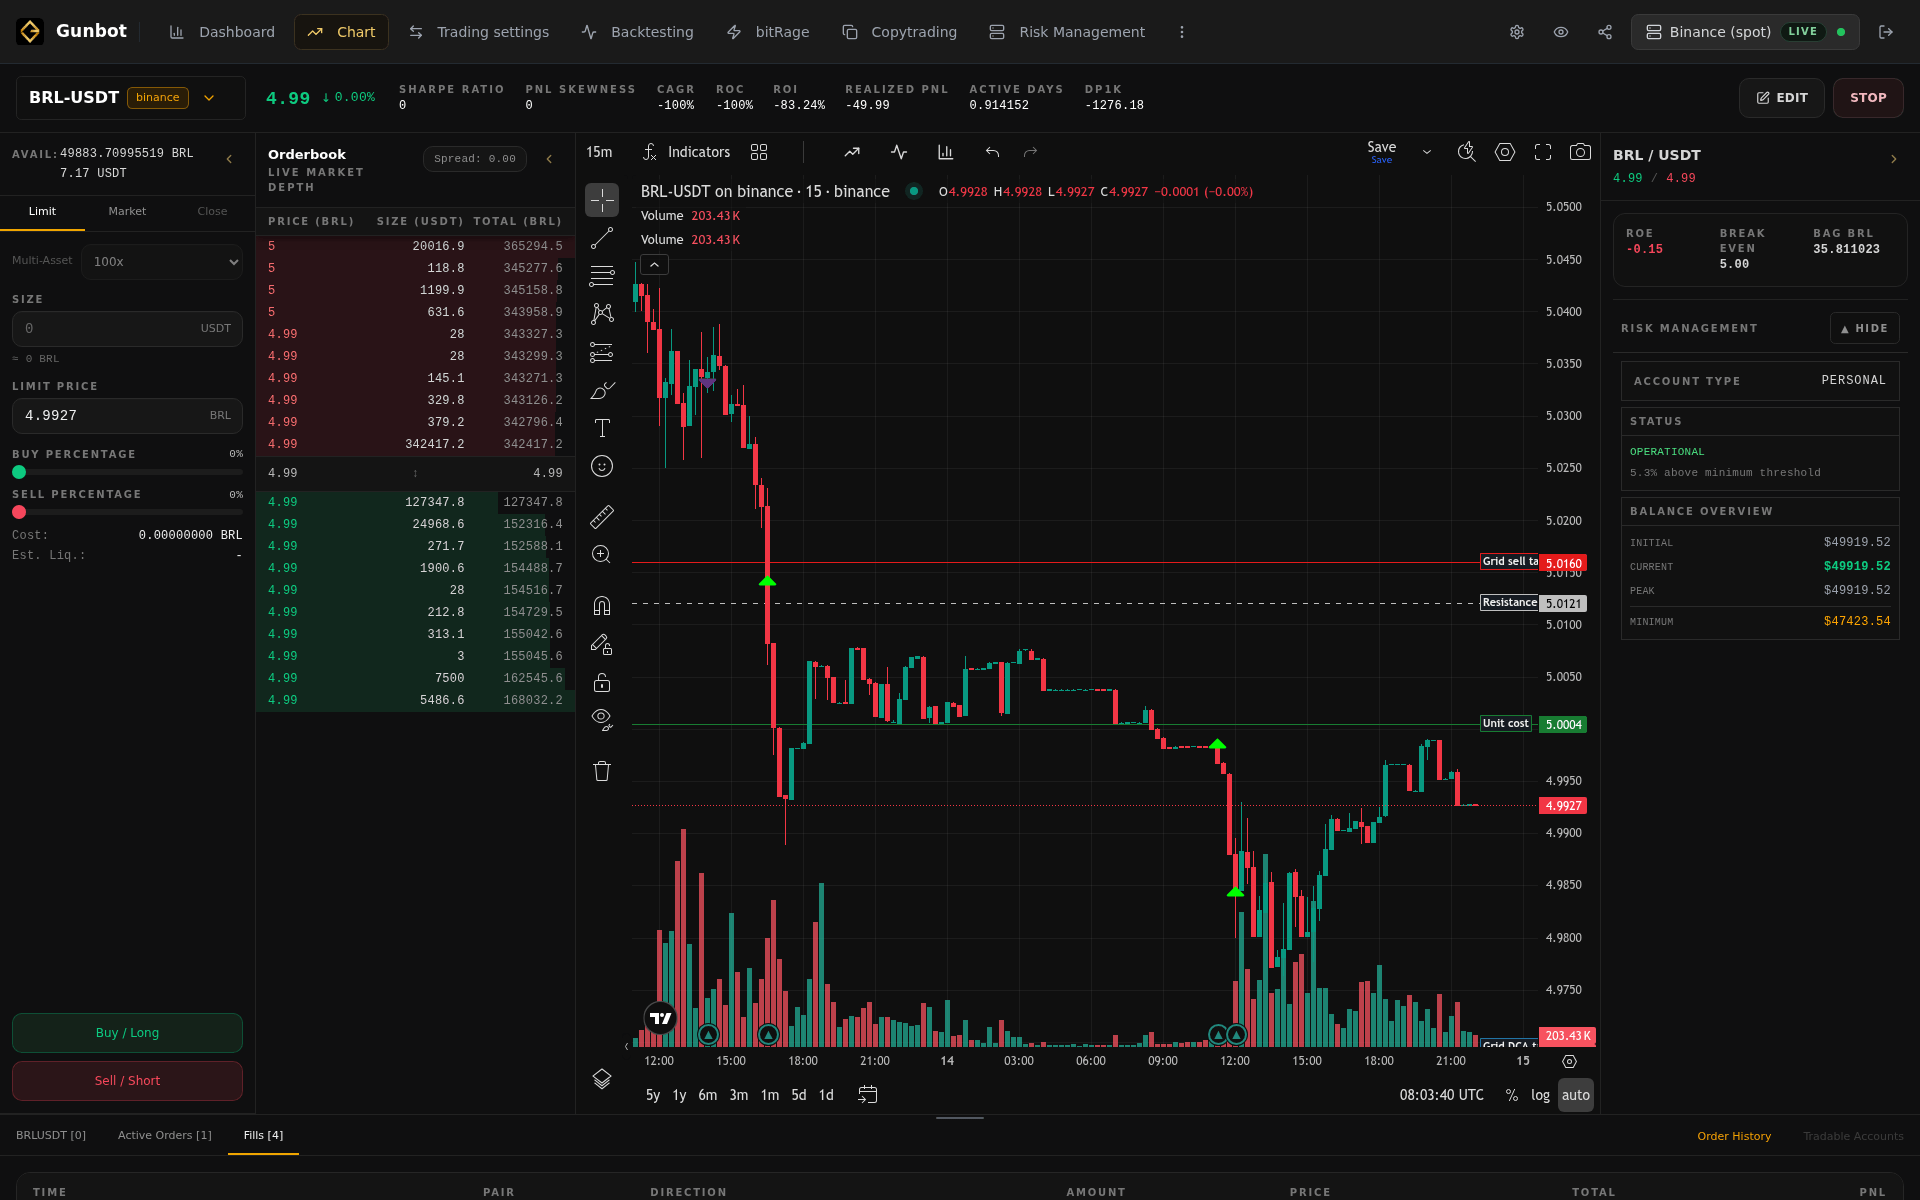Click the share icon in header

1605,32
